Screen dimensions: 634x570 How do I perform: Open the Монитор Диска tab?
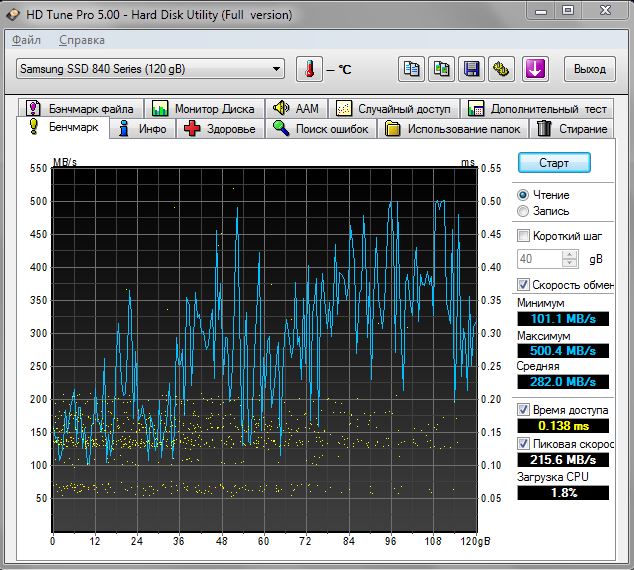(x=204, y=108)
